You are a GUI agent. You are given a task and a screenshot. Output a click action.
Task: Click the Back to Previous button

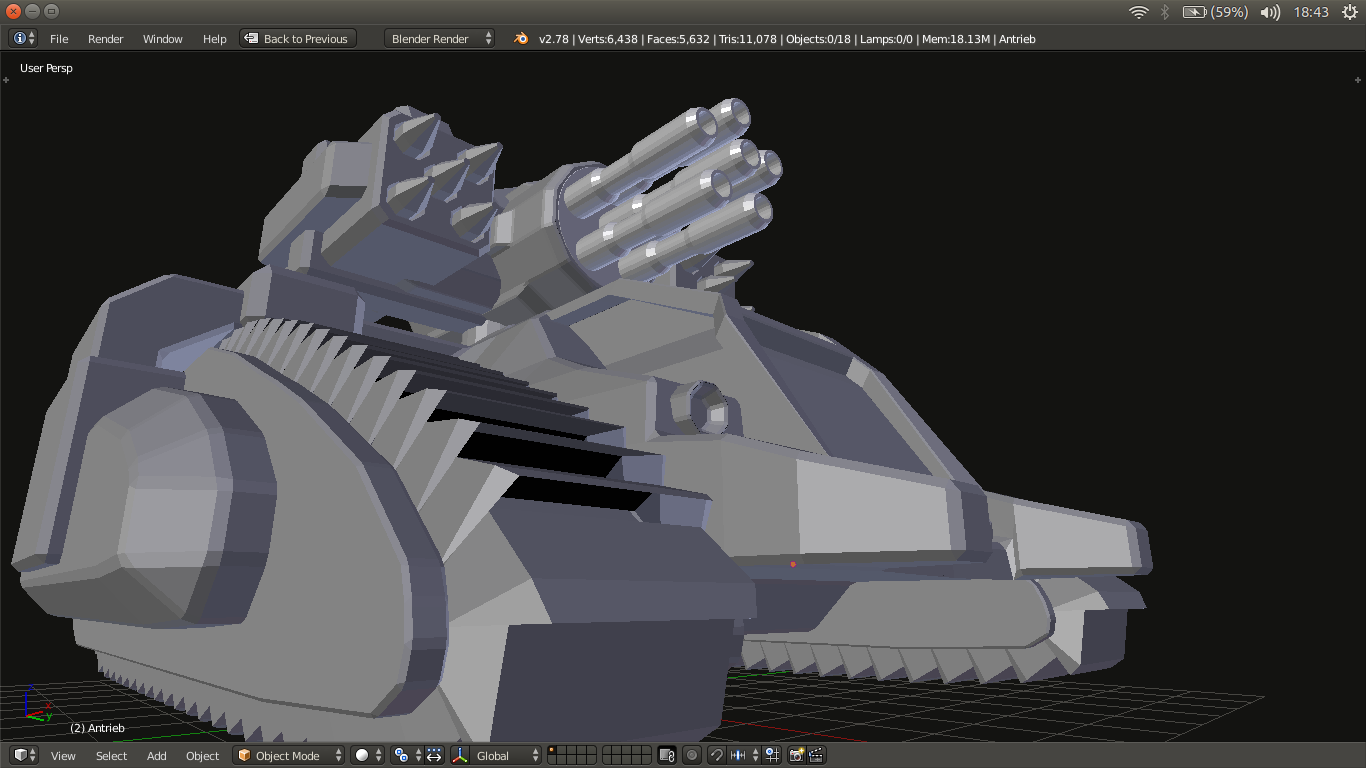click(x=298, y=39)
